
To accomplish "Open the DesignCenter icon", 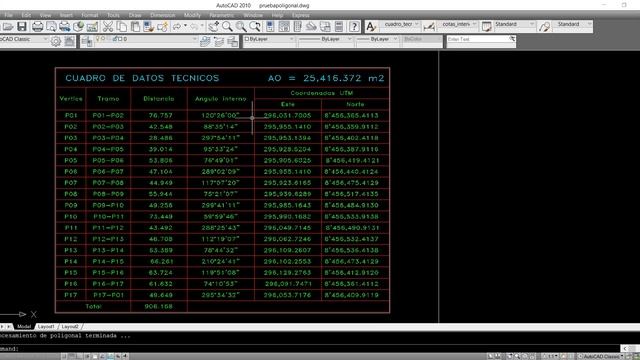I will (x=284, y=27).
